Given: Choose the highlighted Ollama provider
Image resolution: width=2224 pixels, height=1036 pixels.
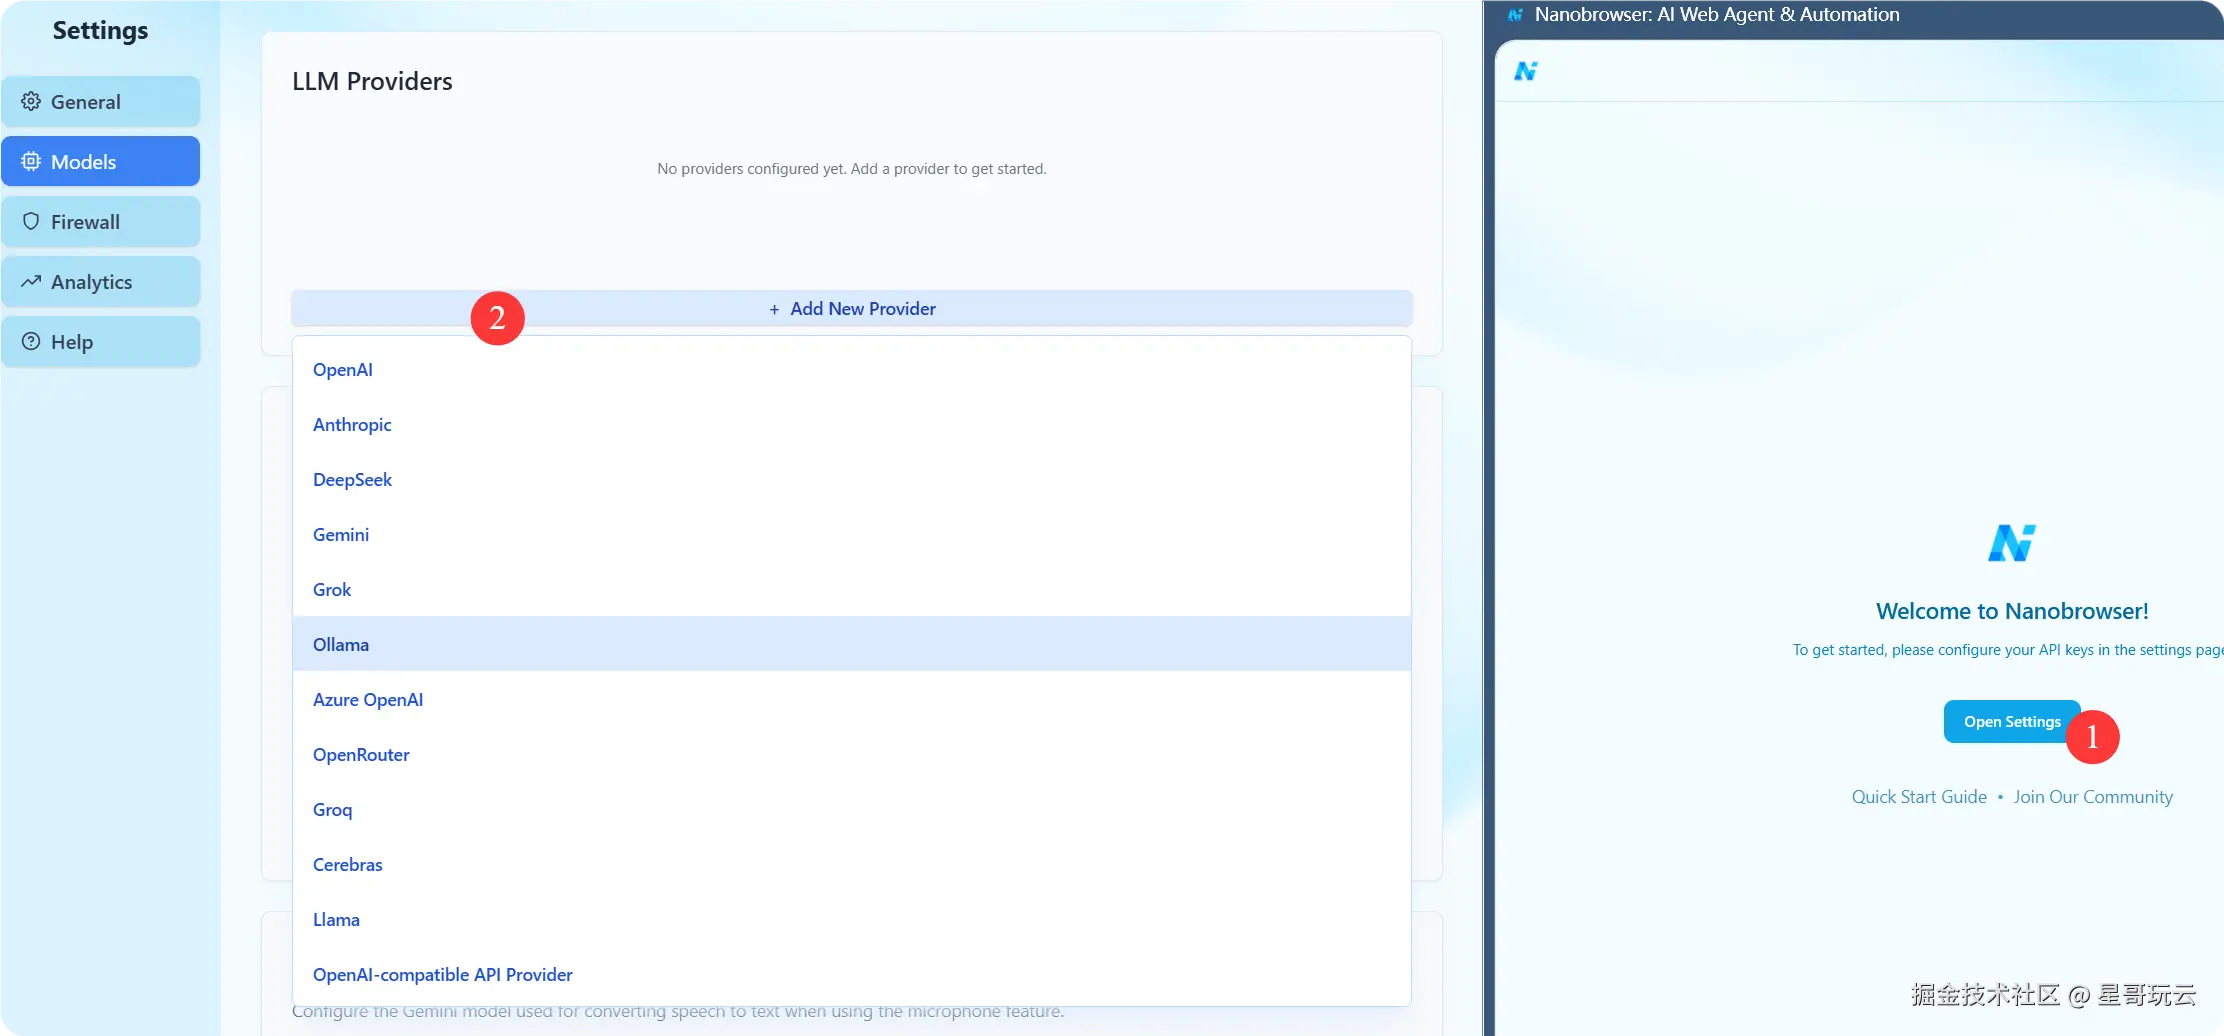Looking at the screenshot, I should coord(852,645).
